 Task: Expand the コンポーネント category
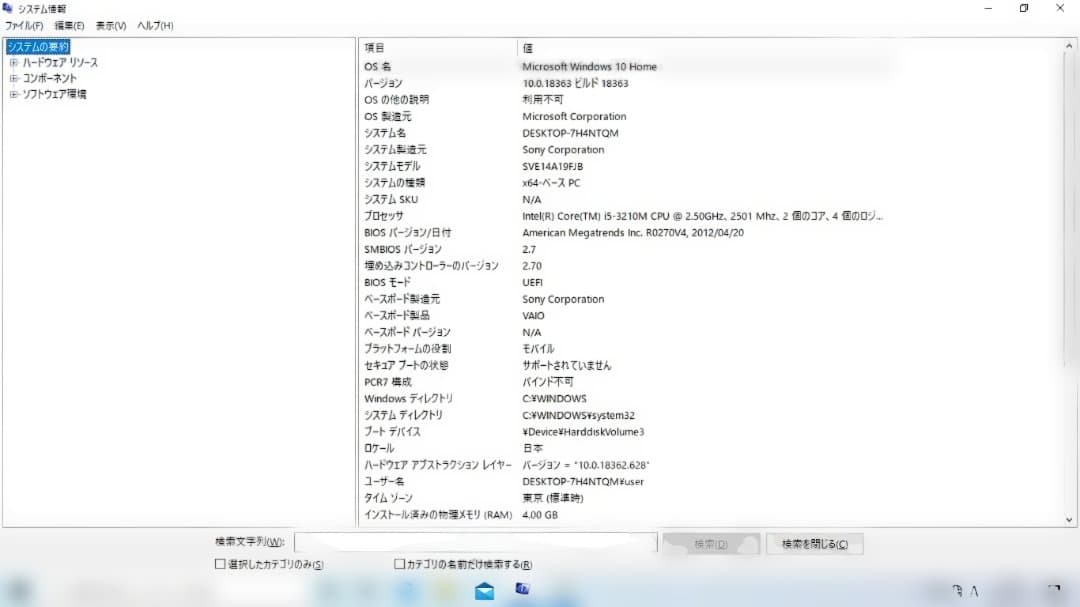tap(14, 77)
